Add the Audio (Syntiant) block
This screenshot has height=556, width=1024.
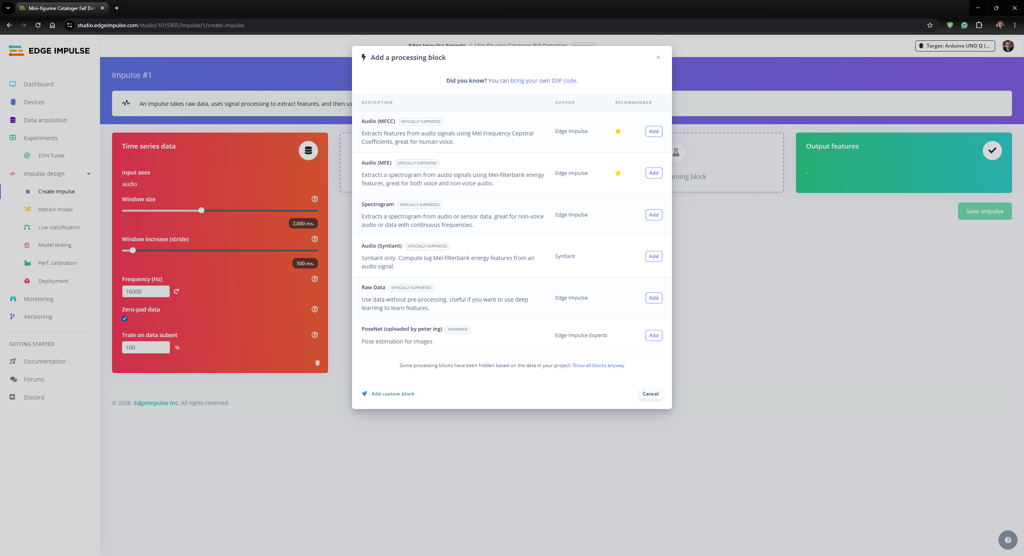click(653, 256)
